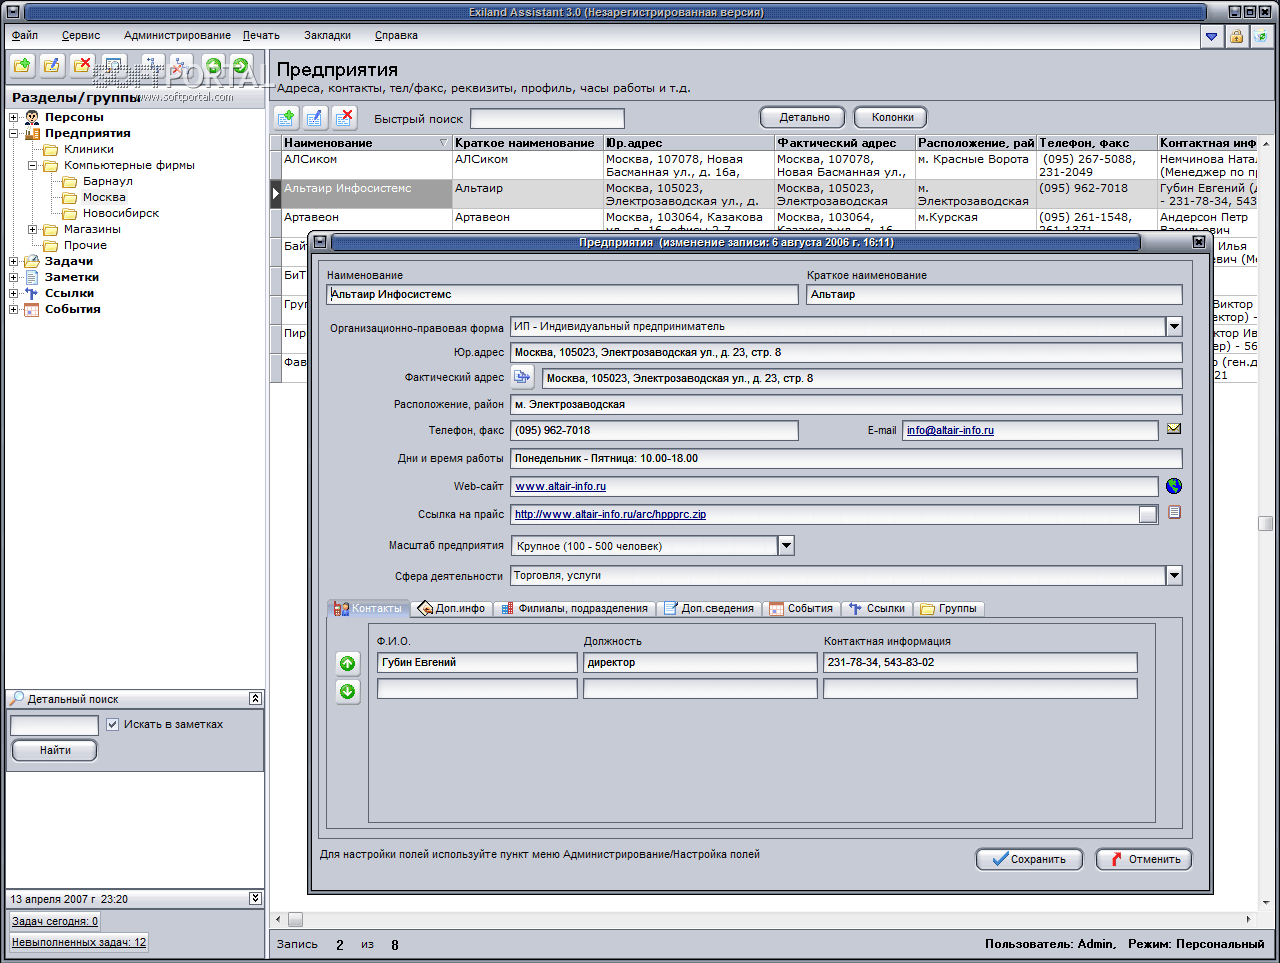Collapse Предприятия tree node
The width and height of the screenshot is (1280, 963).
(14, 133)
